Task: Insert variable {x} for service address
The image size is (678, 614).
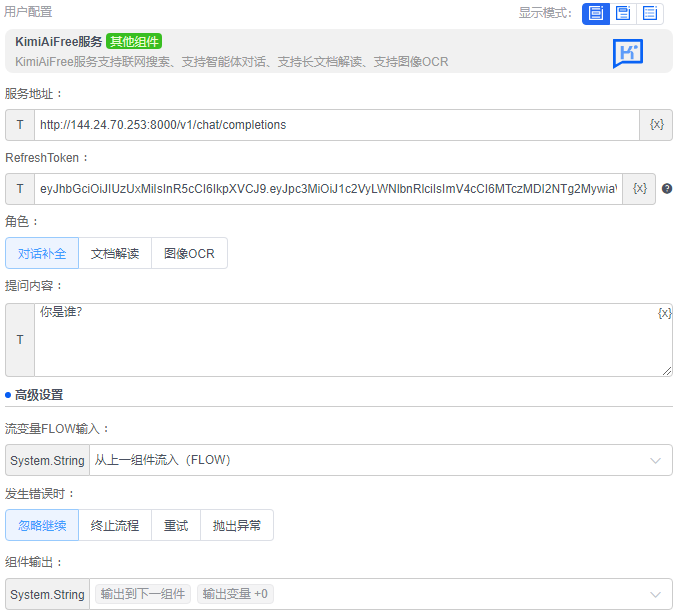Action: (x=656, y=125)
